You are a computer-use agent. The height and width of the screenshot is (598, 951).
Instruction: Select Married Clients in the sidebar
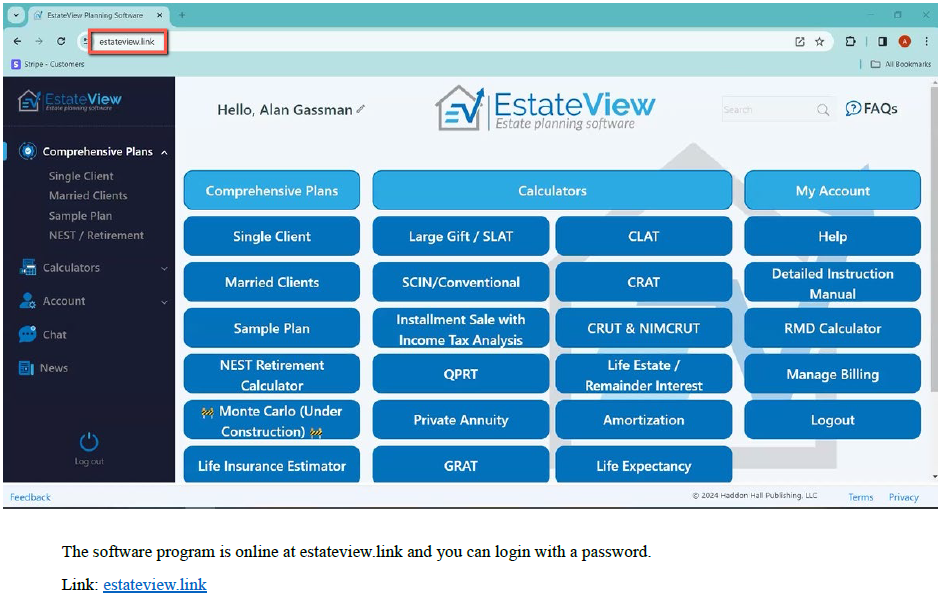tap(88, 195)
